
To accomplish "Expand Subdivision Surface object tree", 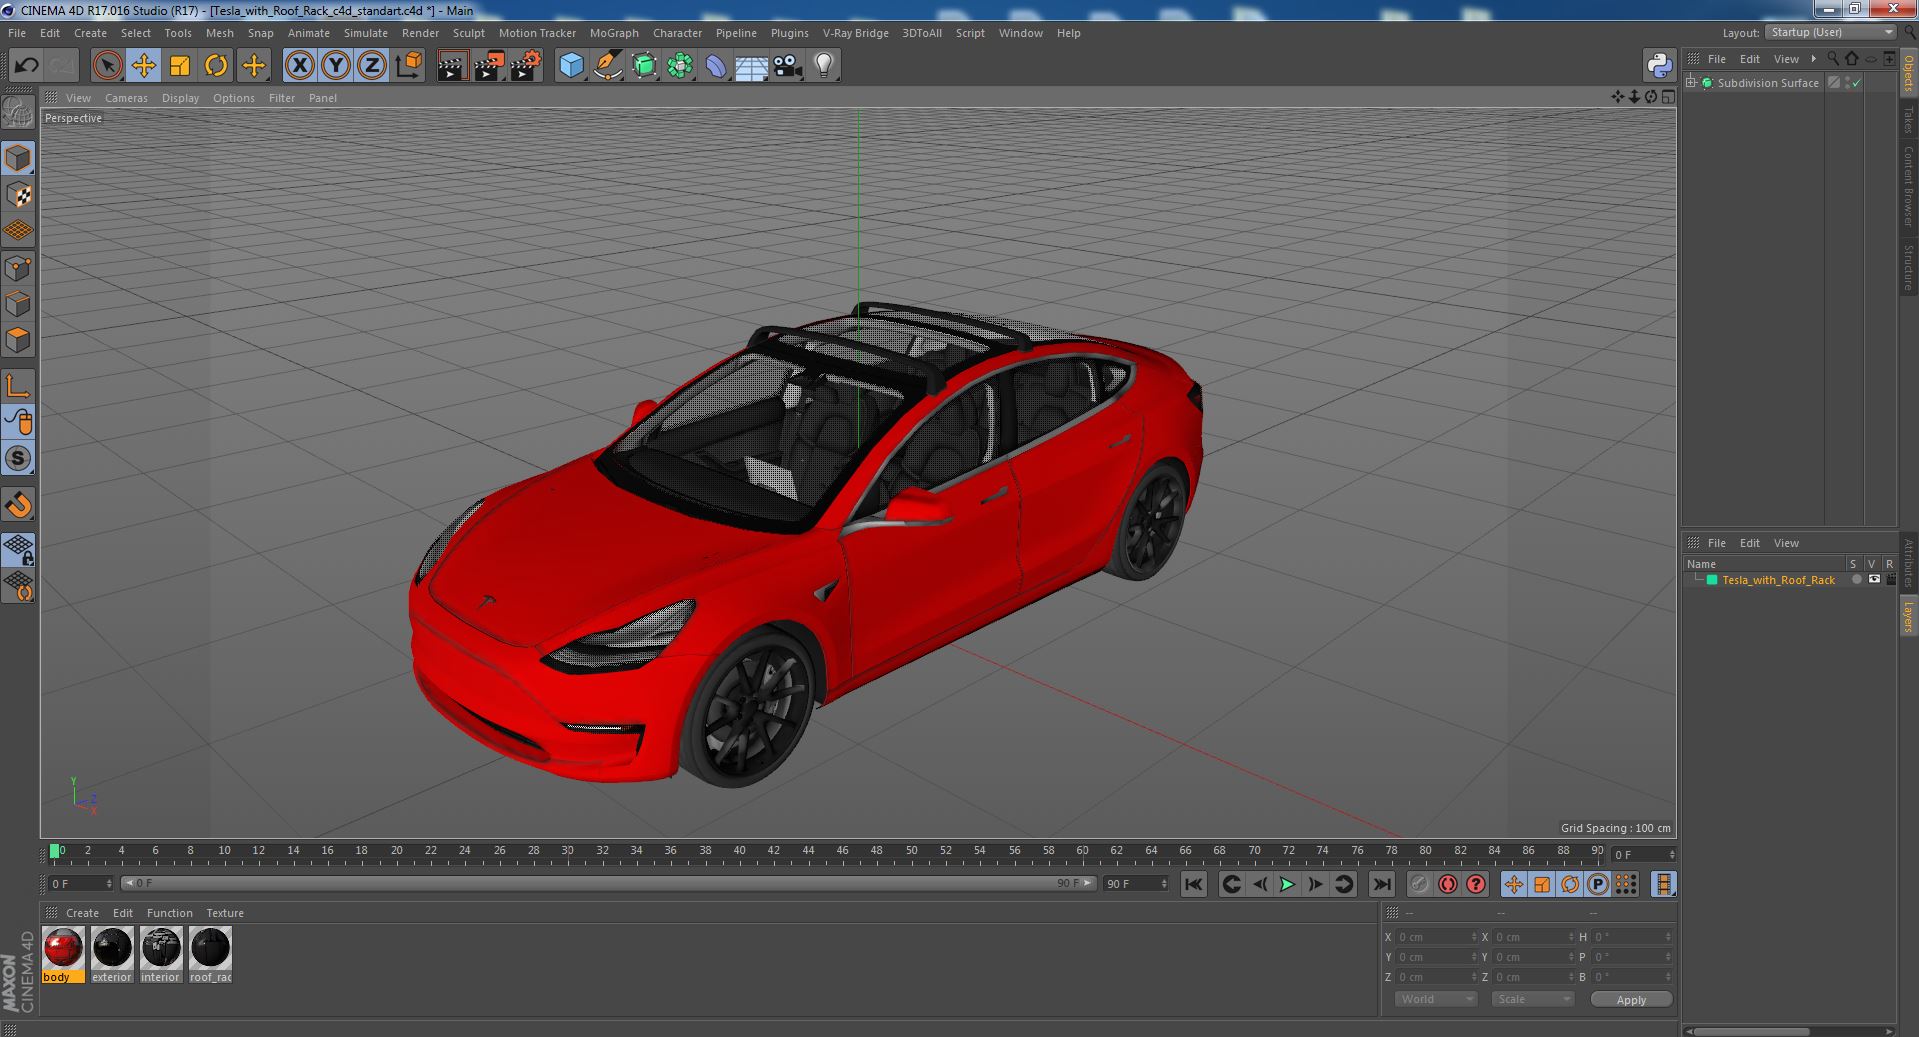I will [1691, 83].
